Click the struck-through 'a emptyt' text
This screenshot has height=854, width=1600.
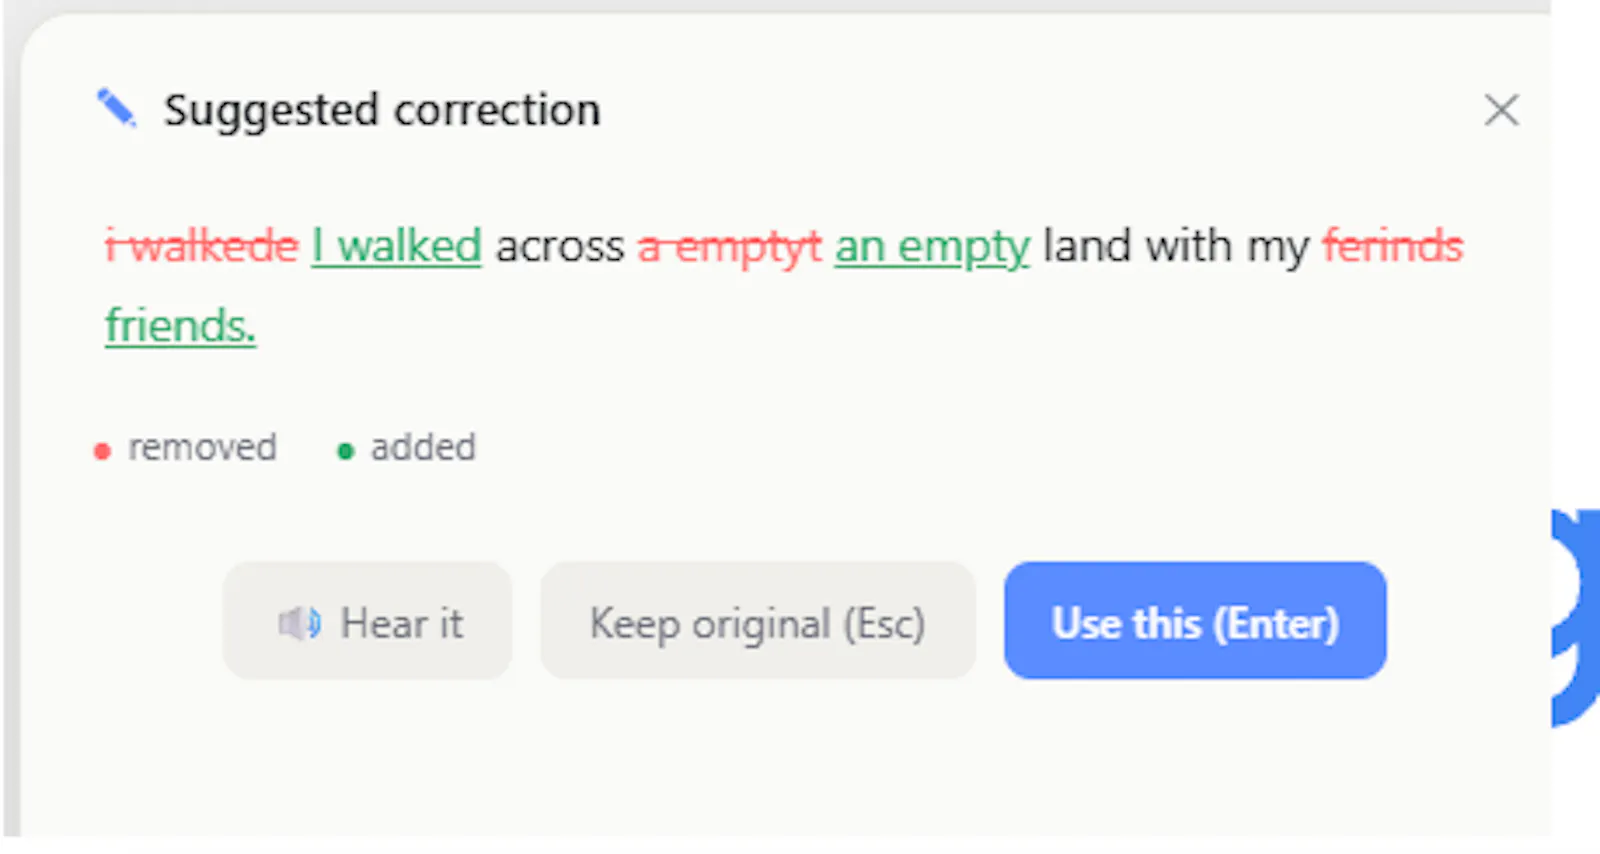pos(730,247)
